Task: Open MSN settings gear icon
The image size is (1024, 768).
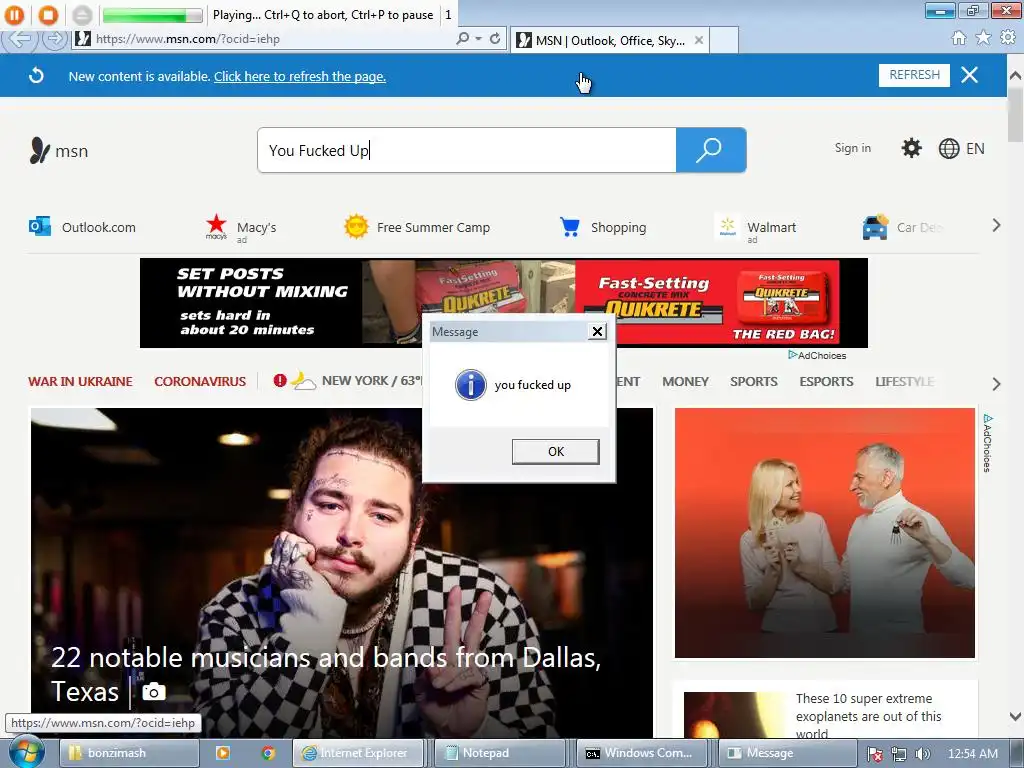Action: [x=912, y=148]
